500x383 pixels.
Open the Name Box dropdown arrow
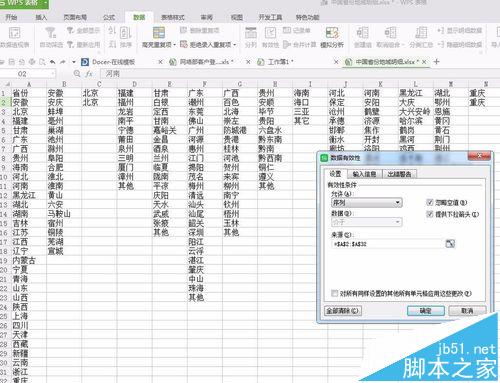click(53, 74)
